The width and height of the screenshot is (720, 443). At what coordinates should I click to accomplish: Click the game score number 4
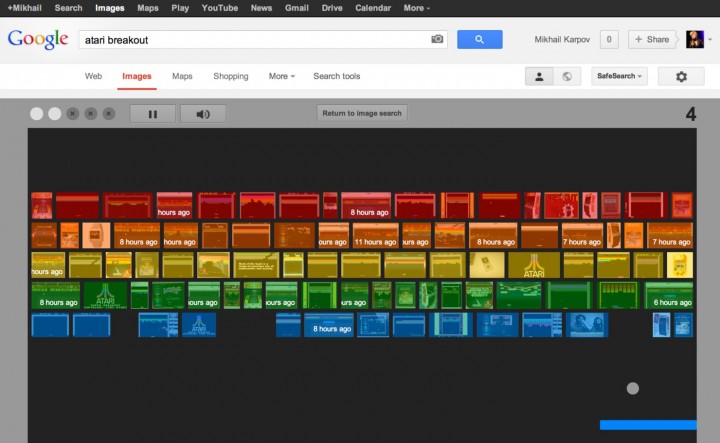tap(691, 114)
